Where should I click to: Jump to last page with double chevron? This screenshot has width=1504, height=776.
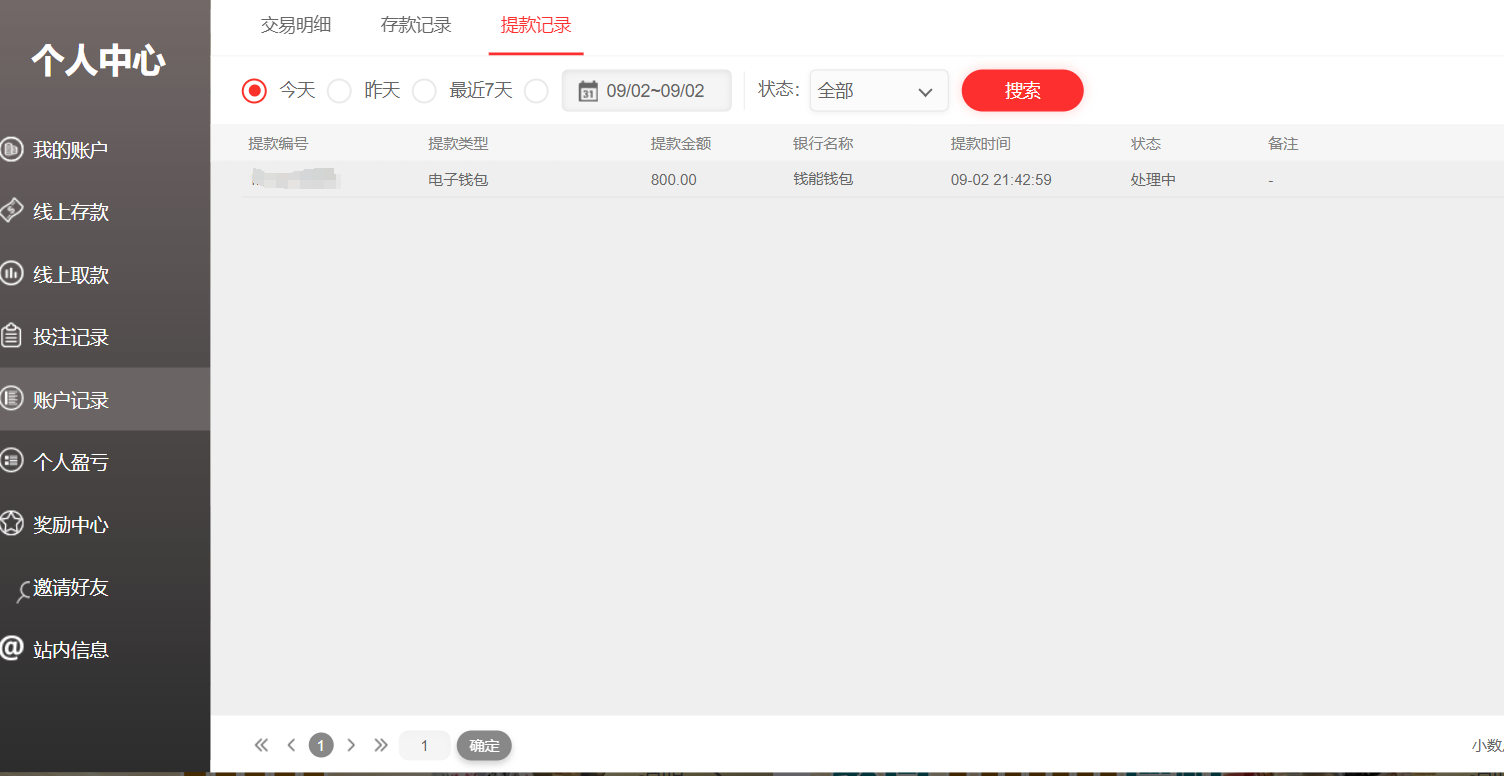pyautogui.click(x=381, y=745)
